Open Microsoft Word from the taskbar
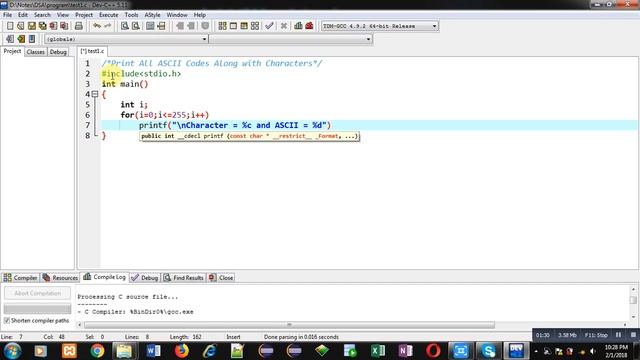Viewport: 640px width, 360px height. (x=153, y=351)
